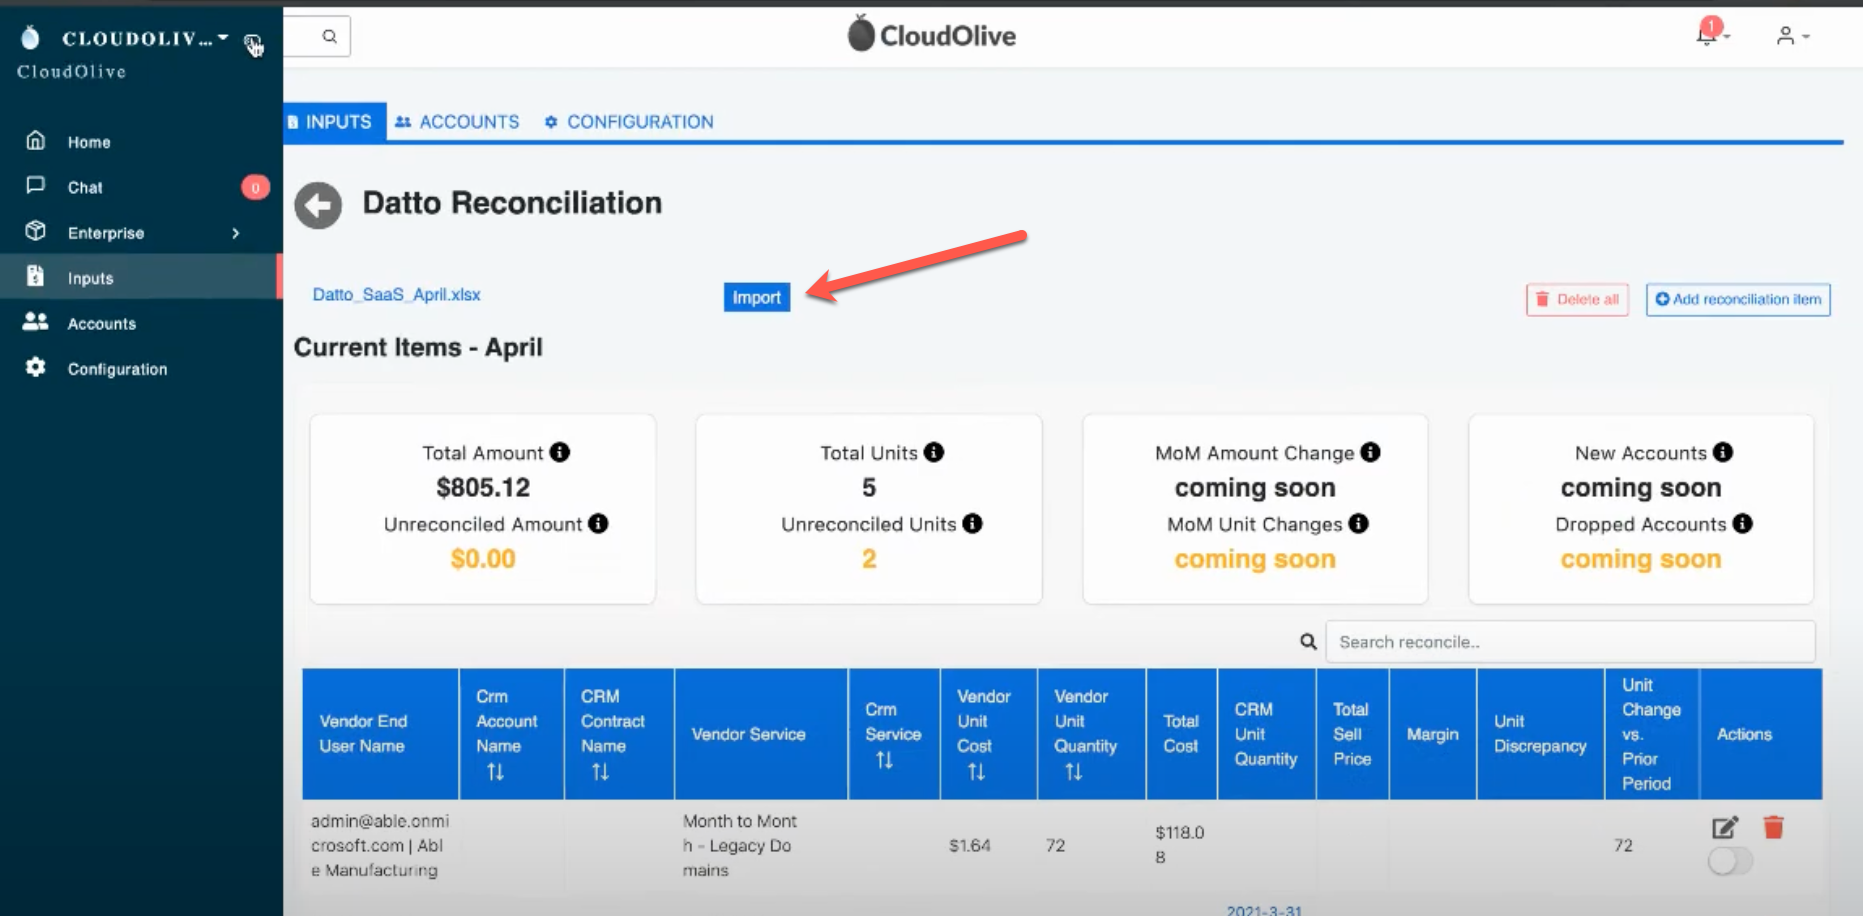The width and height of the screenshot is (1863, 916).
Task: Click the magnifier icon beside Search reconcile
Action: (x=1308, y=641)
